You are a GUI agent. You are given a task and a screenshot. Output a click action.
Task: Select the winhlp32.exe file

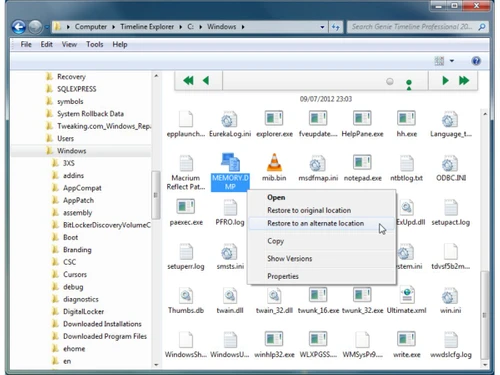coord(274,345)
